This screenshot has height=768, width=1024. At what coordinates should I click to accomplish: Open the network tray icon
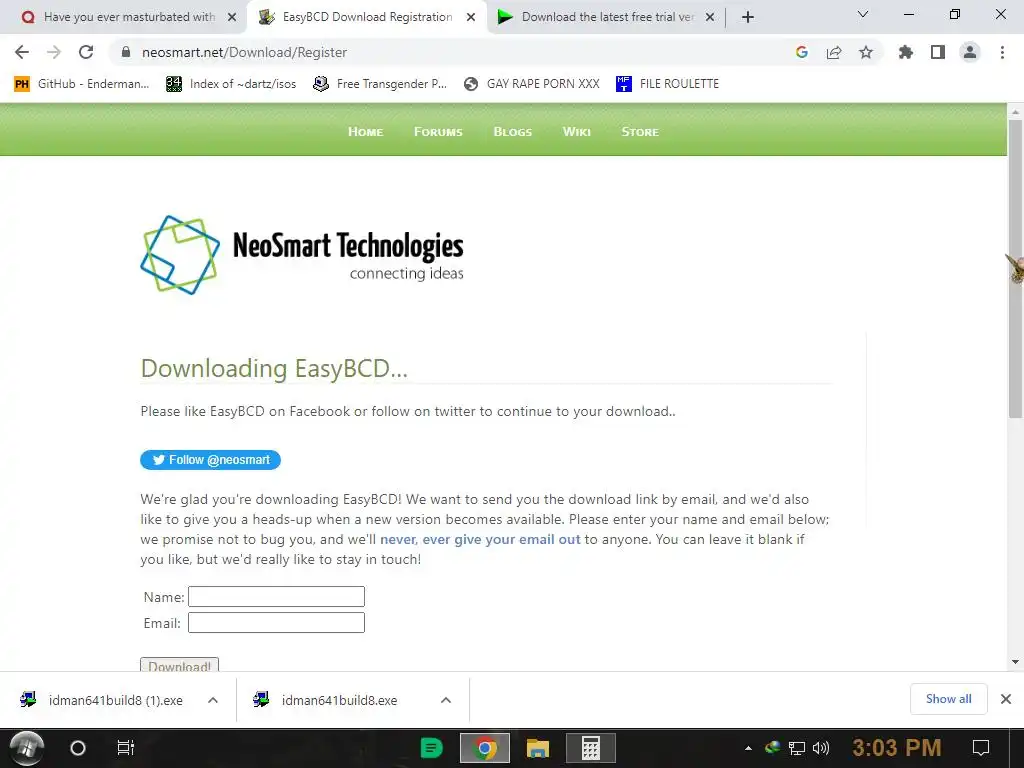797,748
